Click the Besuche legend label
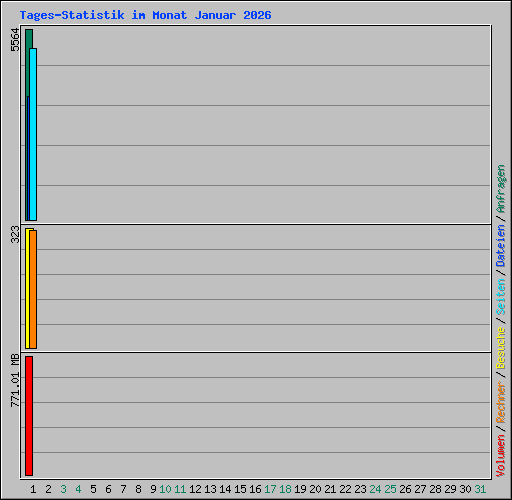512x500 pixels. [501, 348]
